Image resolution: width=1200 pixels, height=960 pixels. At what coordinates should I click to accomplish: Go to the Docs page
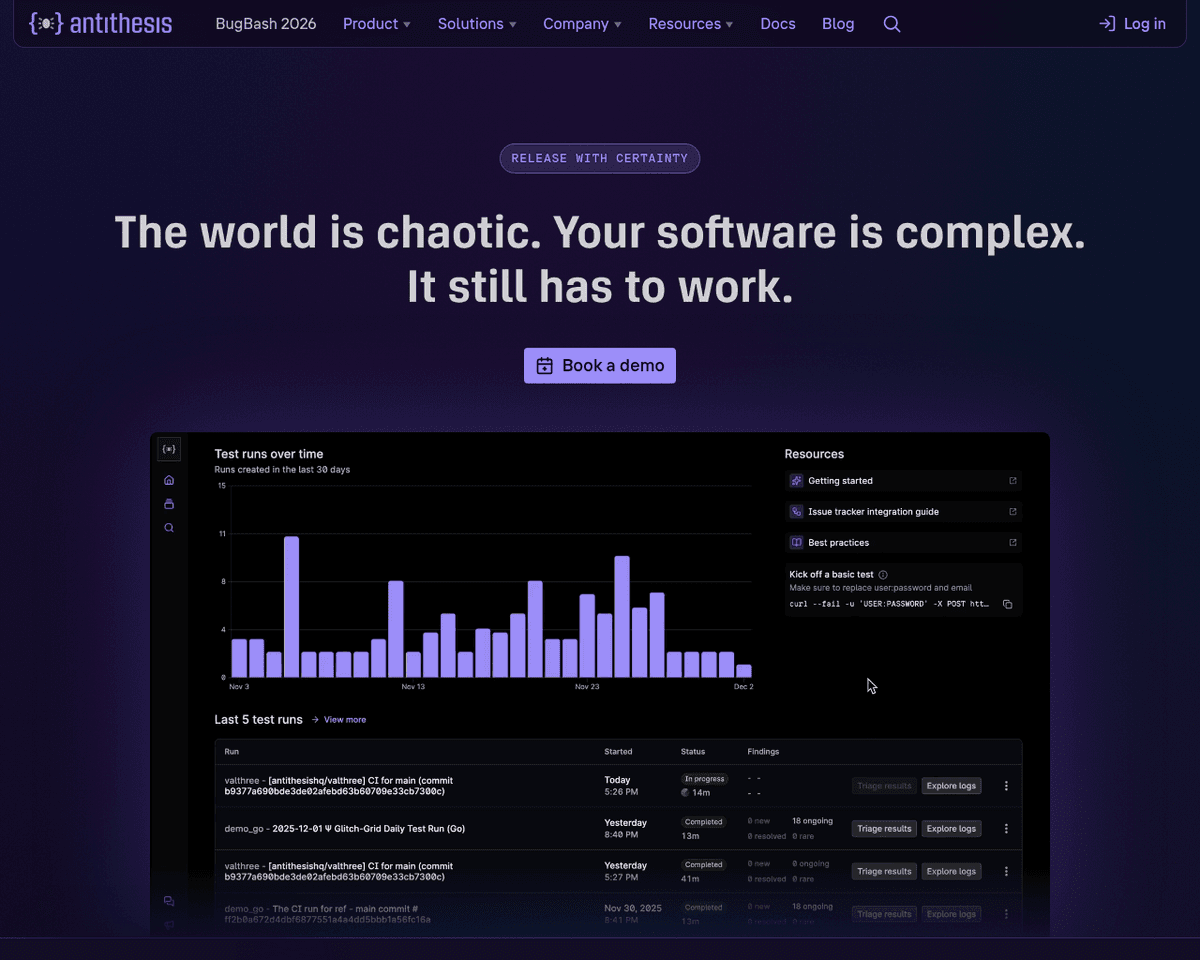pos(778,24)
